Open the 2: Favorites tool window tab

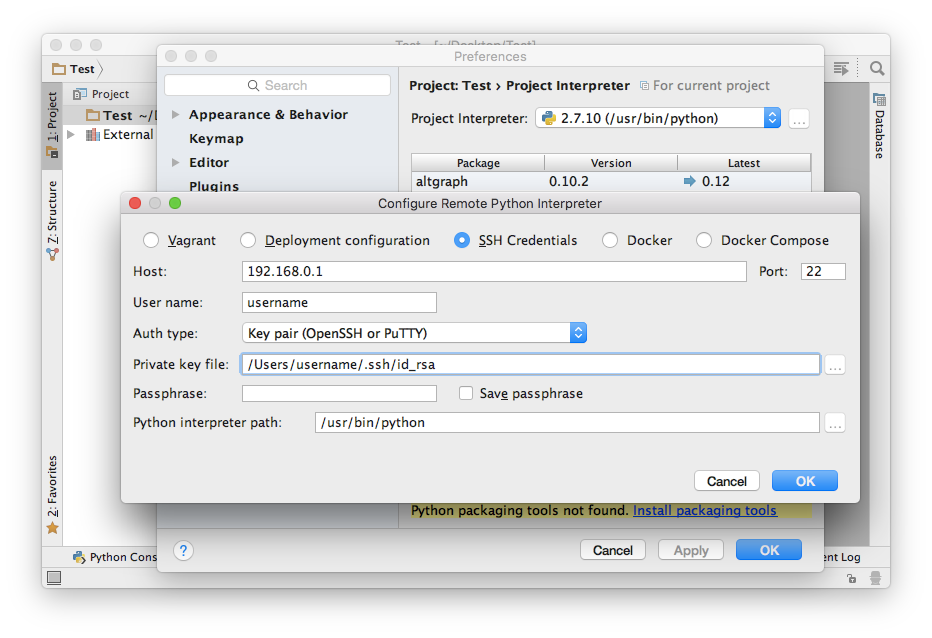(52, 495)
